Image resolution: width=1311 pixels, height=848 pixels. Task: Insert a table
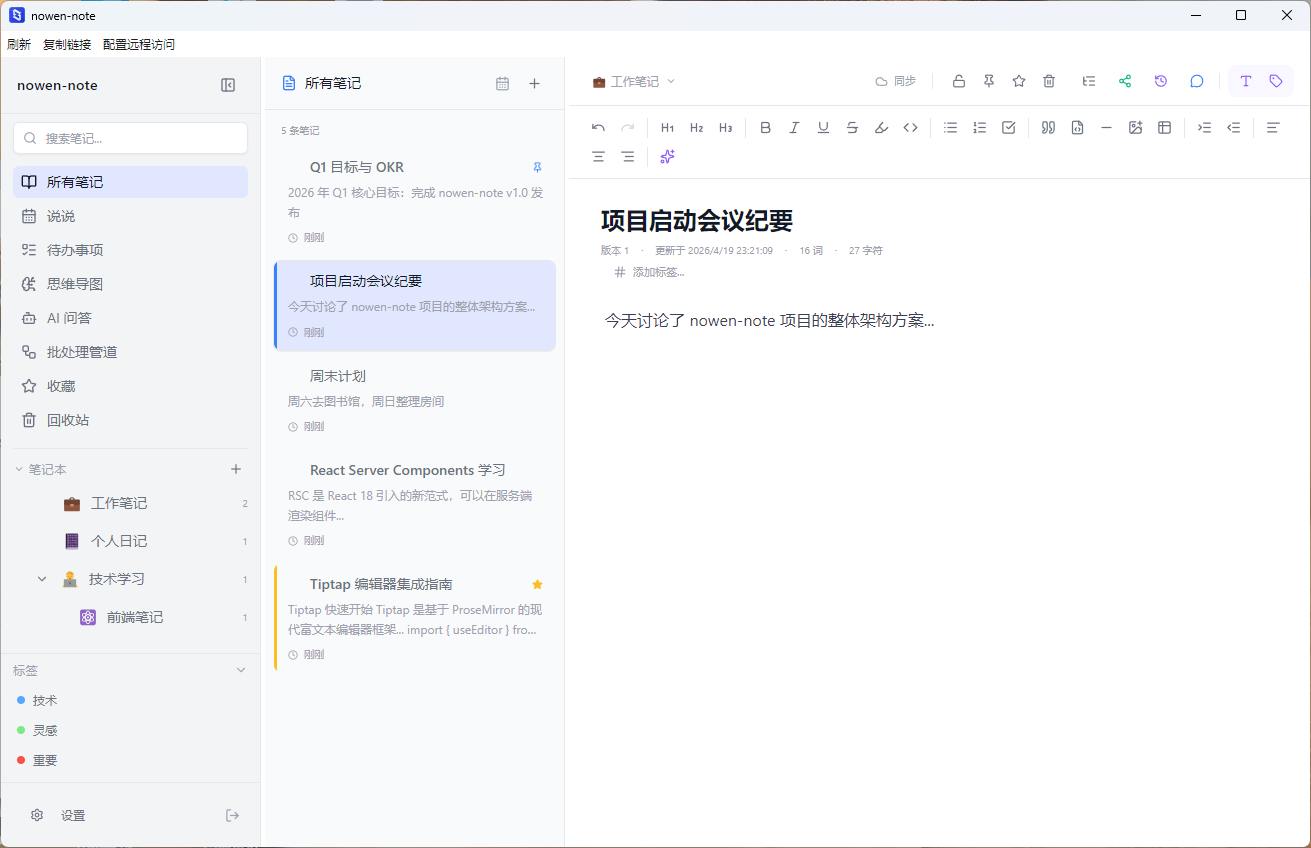click(x=1164, y=128)
